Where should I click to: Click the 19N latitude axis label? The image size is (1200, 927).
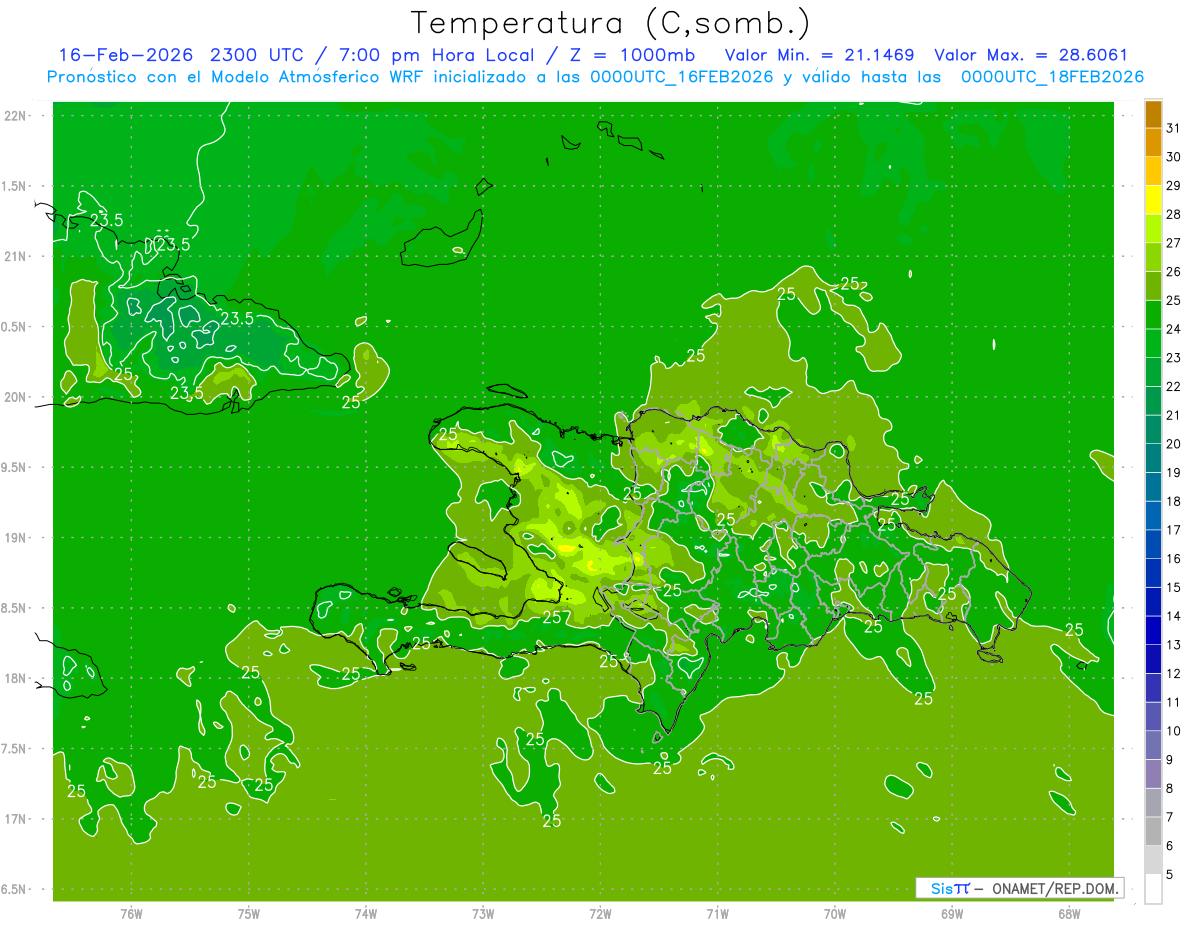[17, 538]
